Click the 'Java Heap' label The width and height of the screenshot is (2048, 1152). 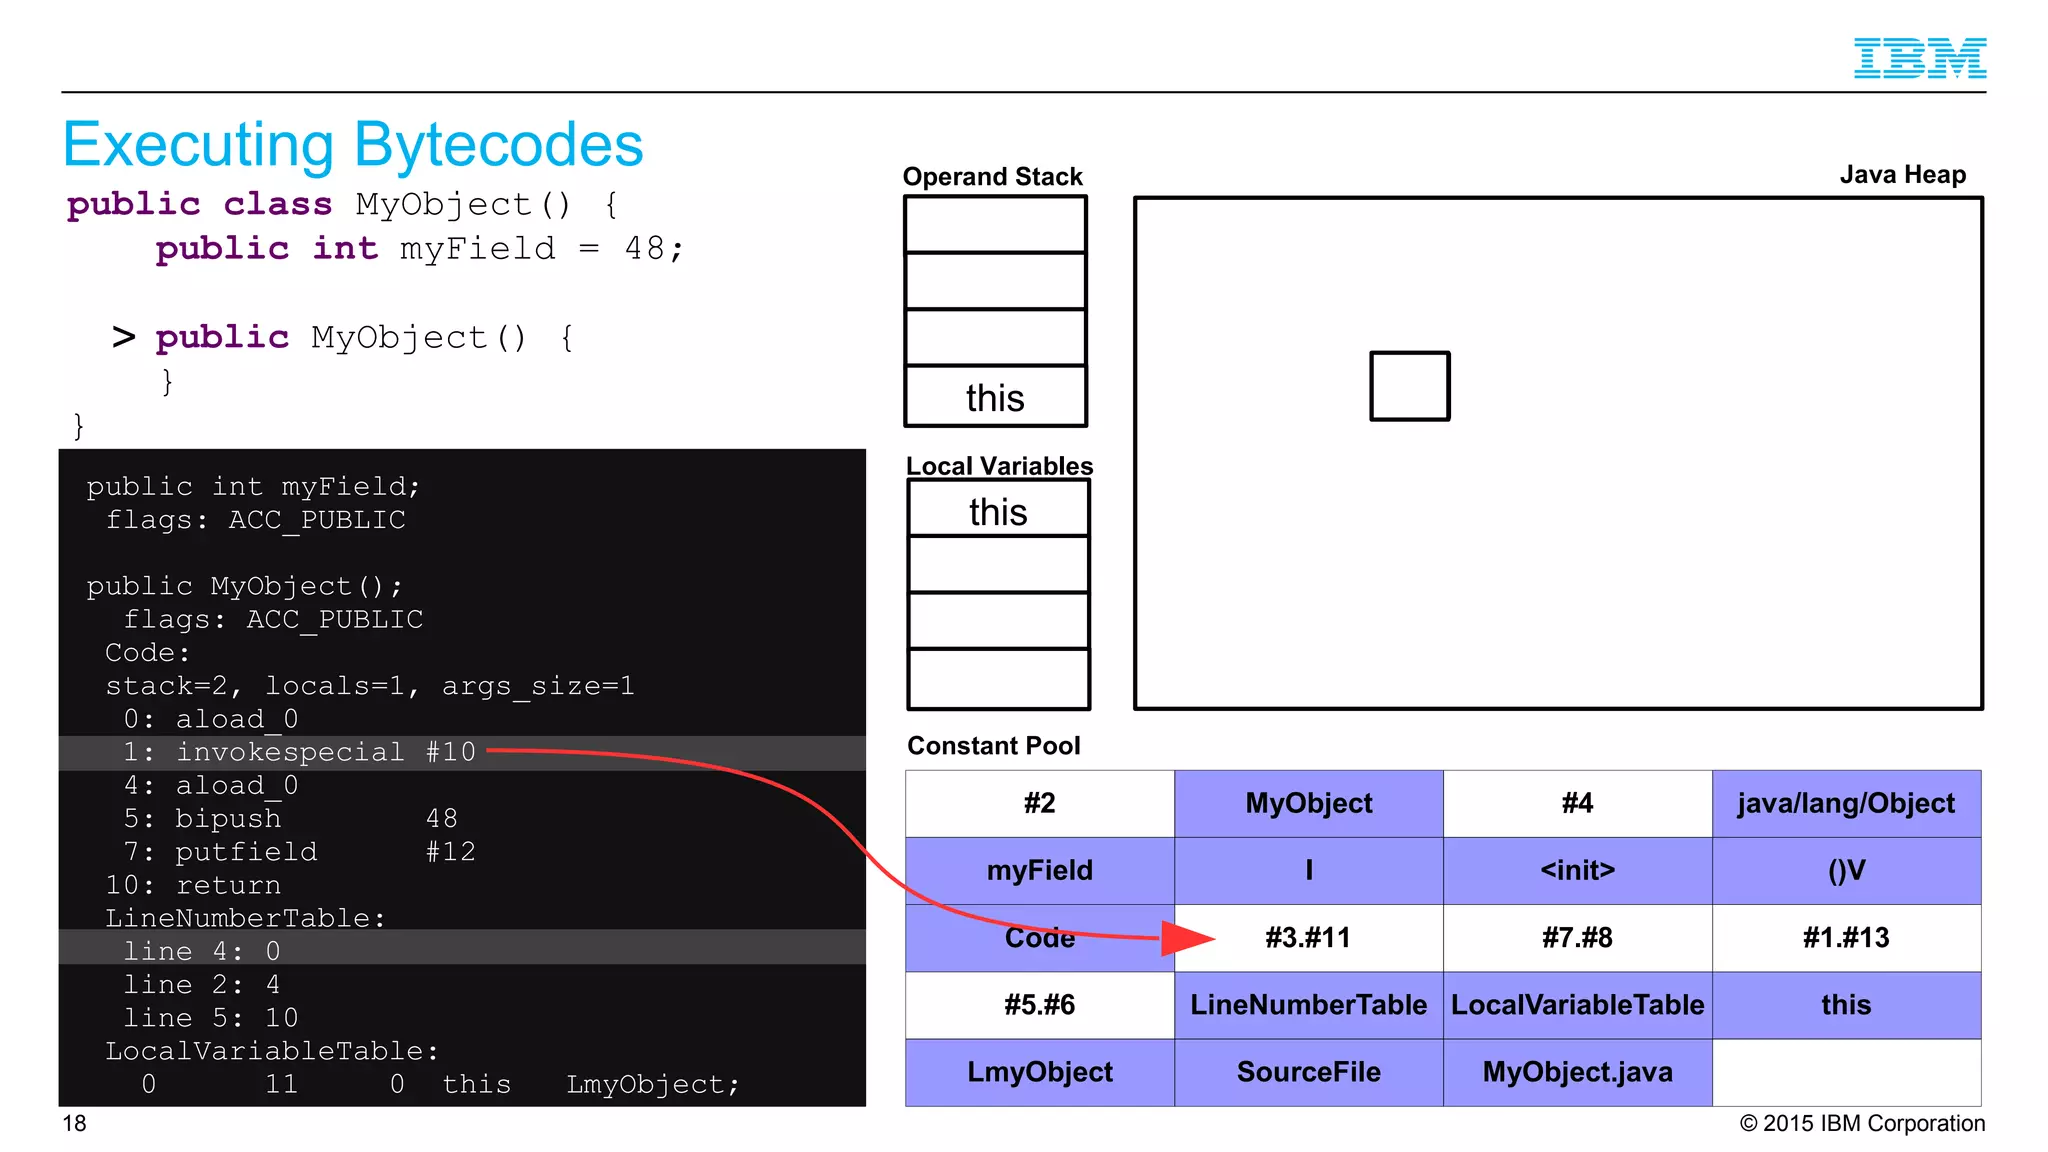click(1903, 175)
